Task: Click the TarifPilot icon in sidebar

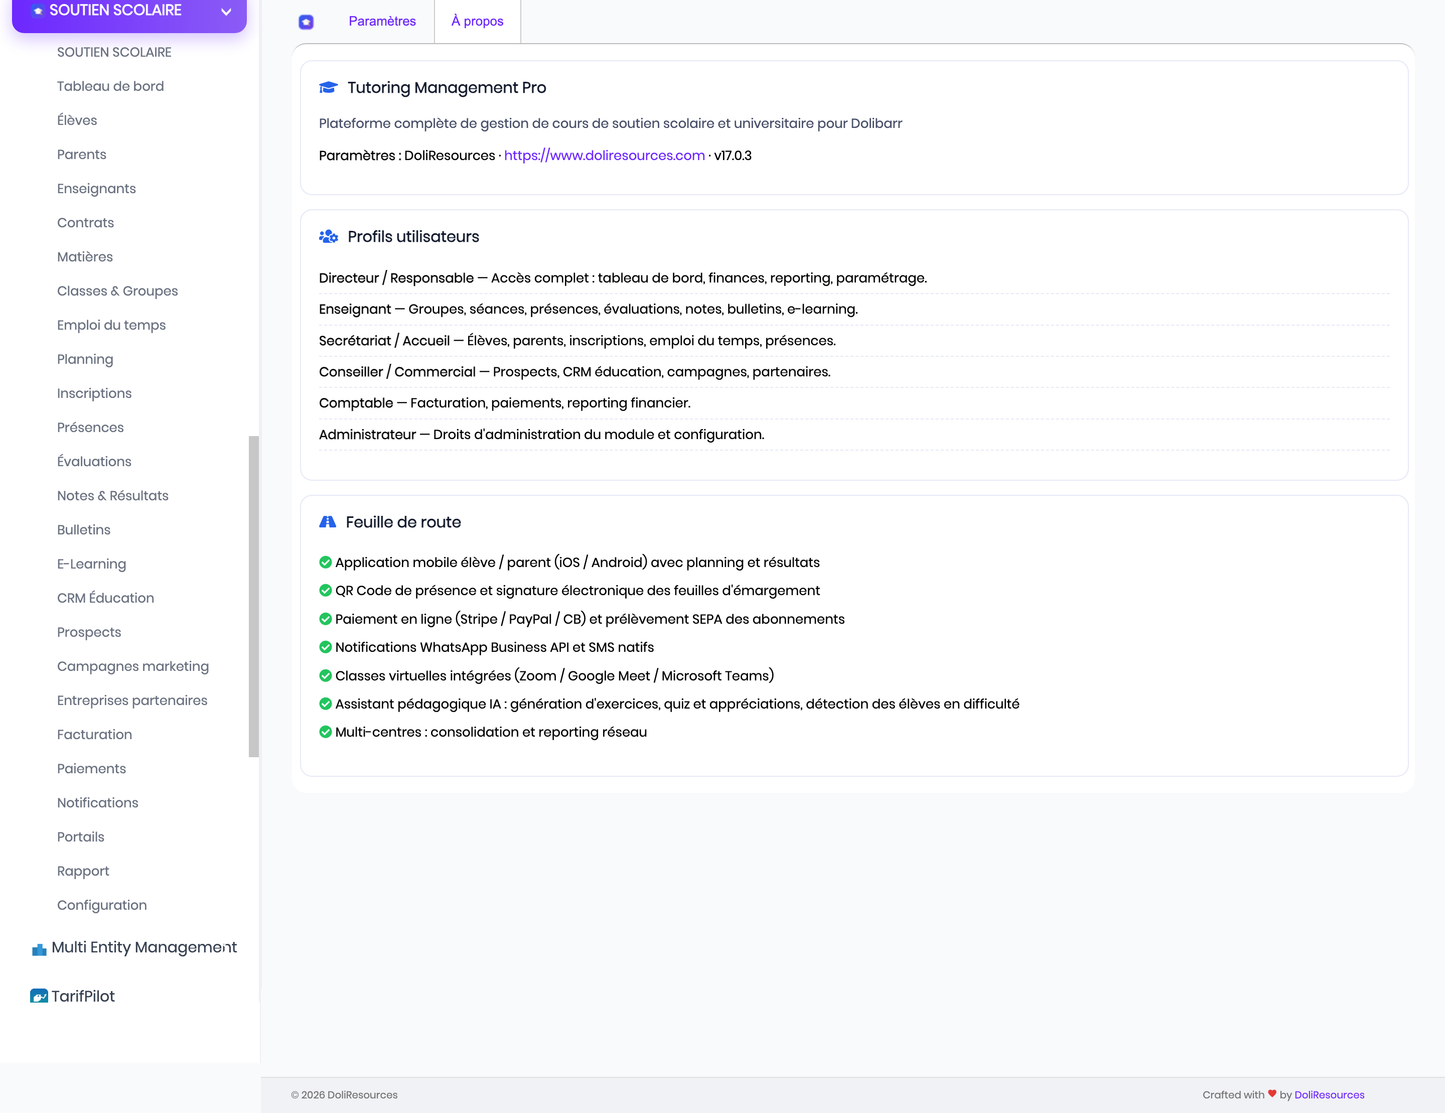Action: pyautogui.click(x=39, y=996)
